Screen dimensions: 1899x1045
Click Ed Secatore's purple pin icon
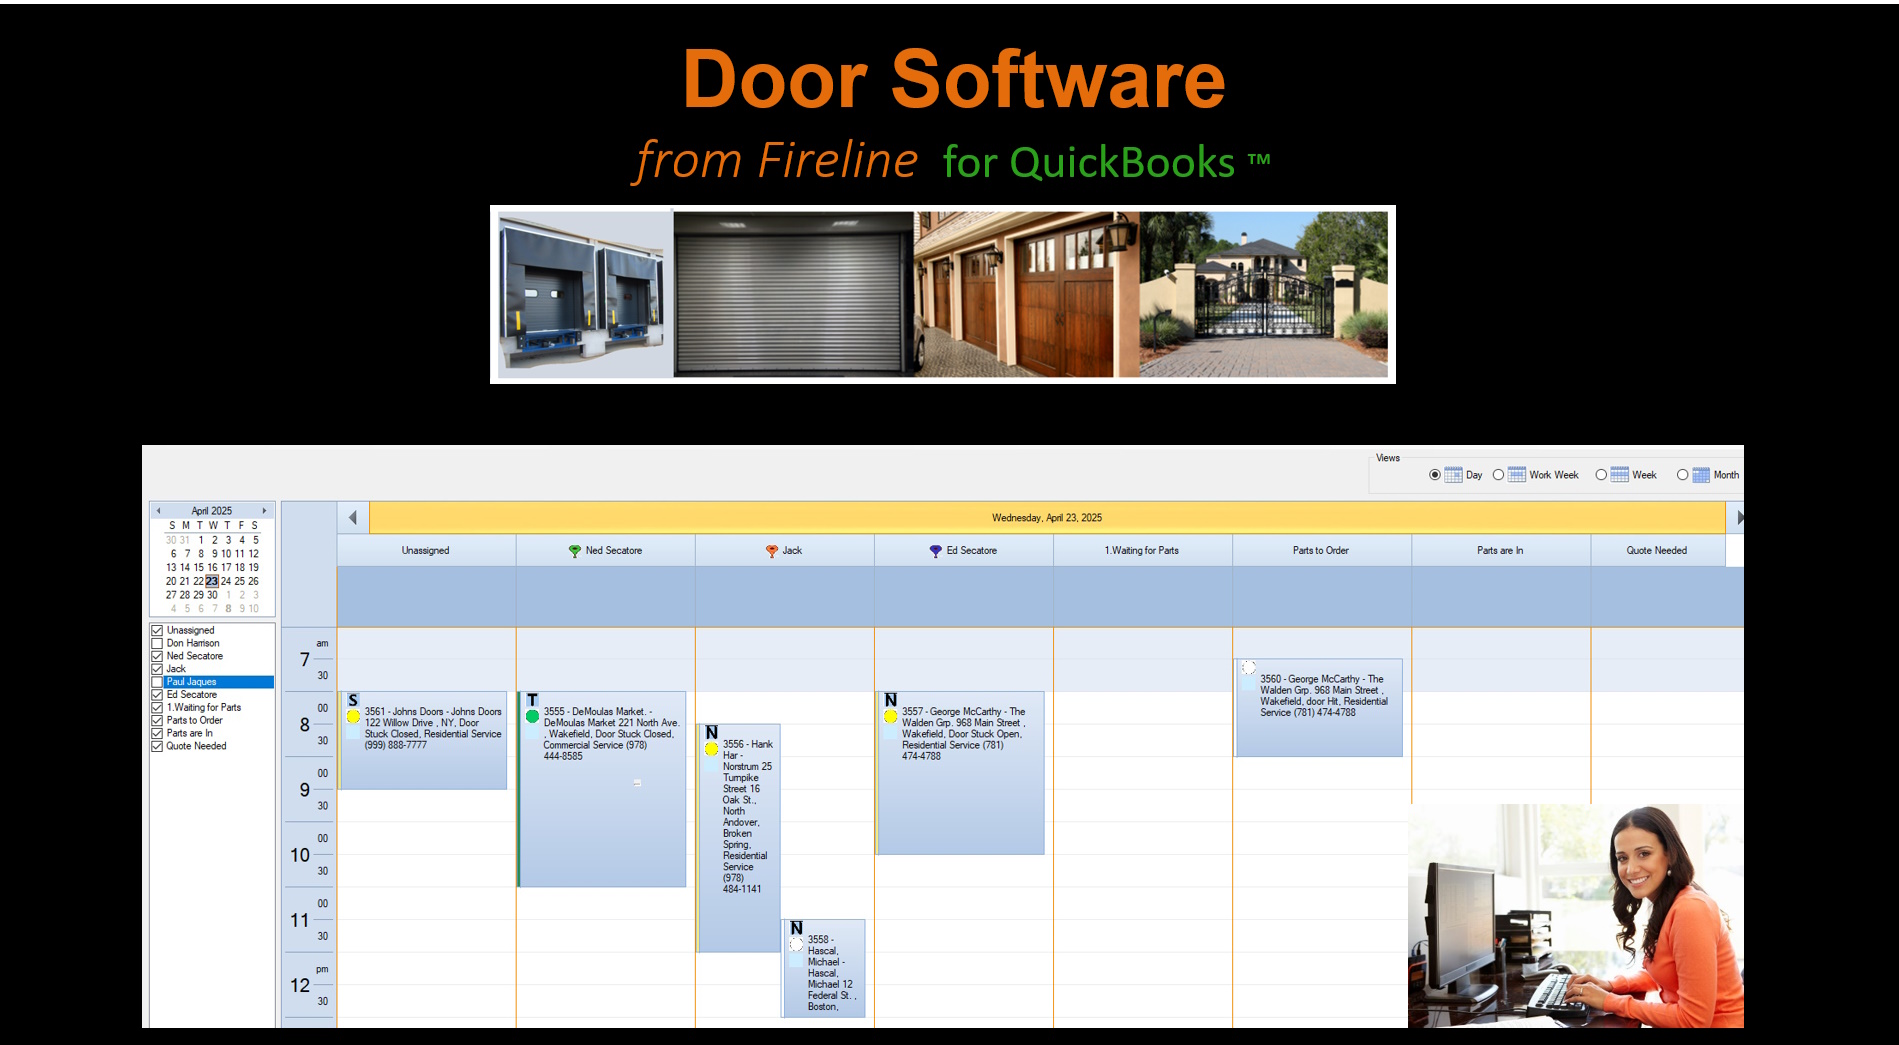click(935, 551)
